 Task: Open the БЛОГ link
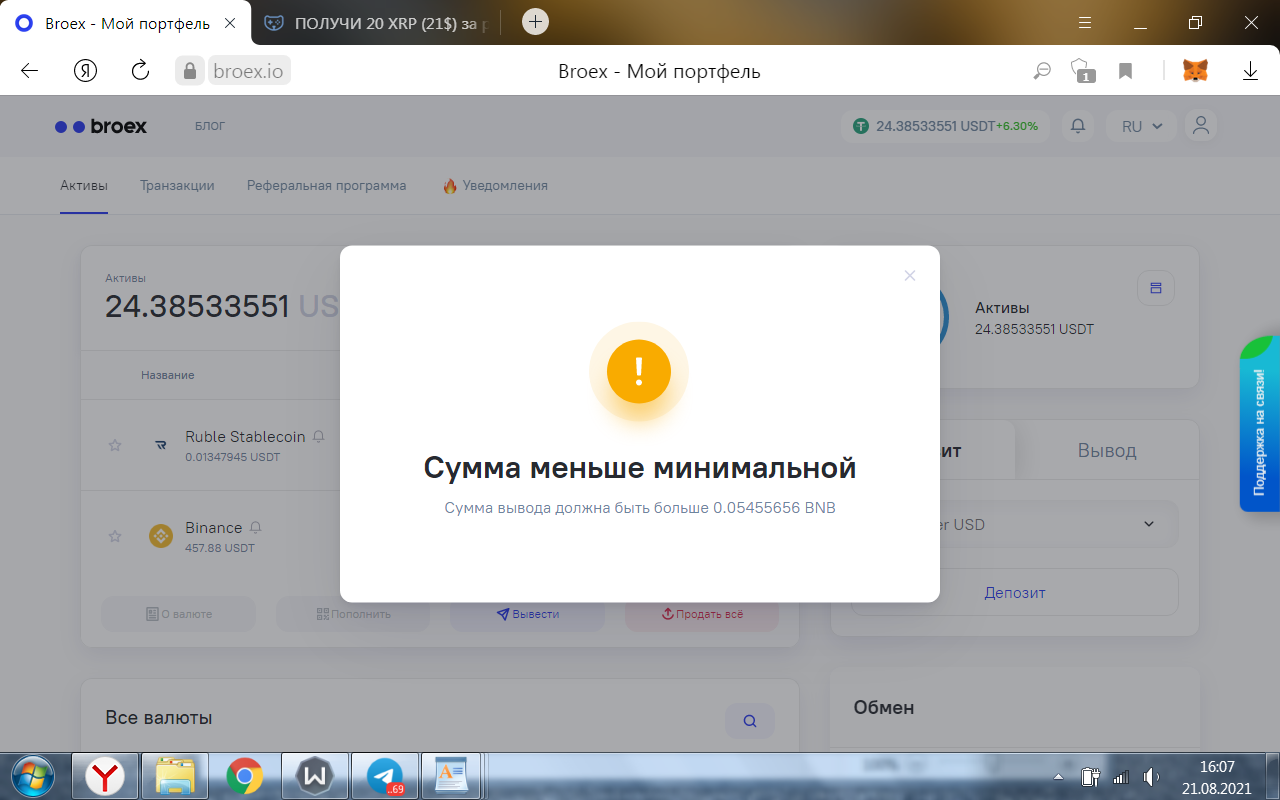210,126
